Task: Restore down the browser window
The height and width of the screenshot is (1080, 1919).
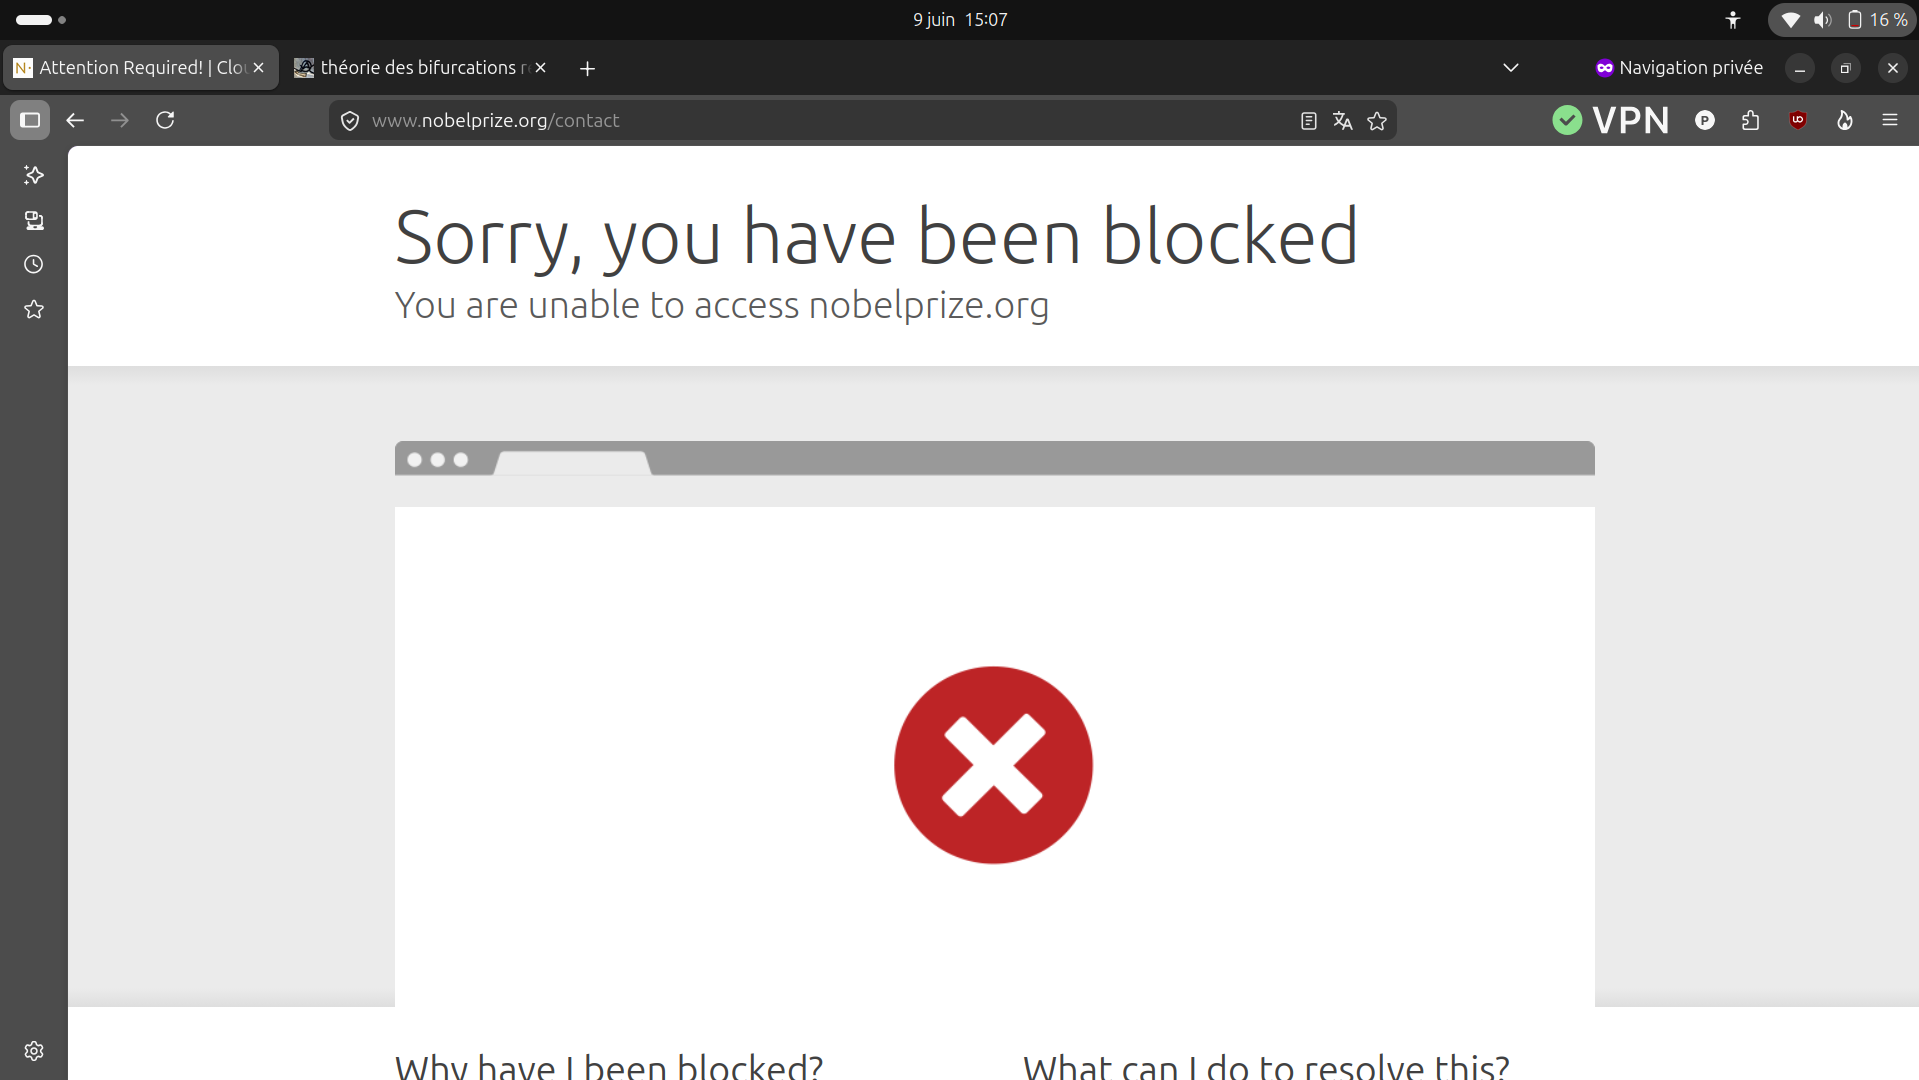Action: click(x=1846, y=68)
